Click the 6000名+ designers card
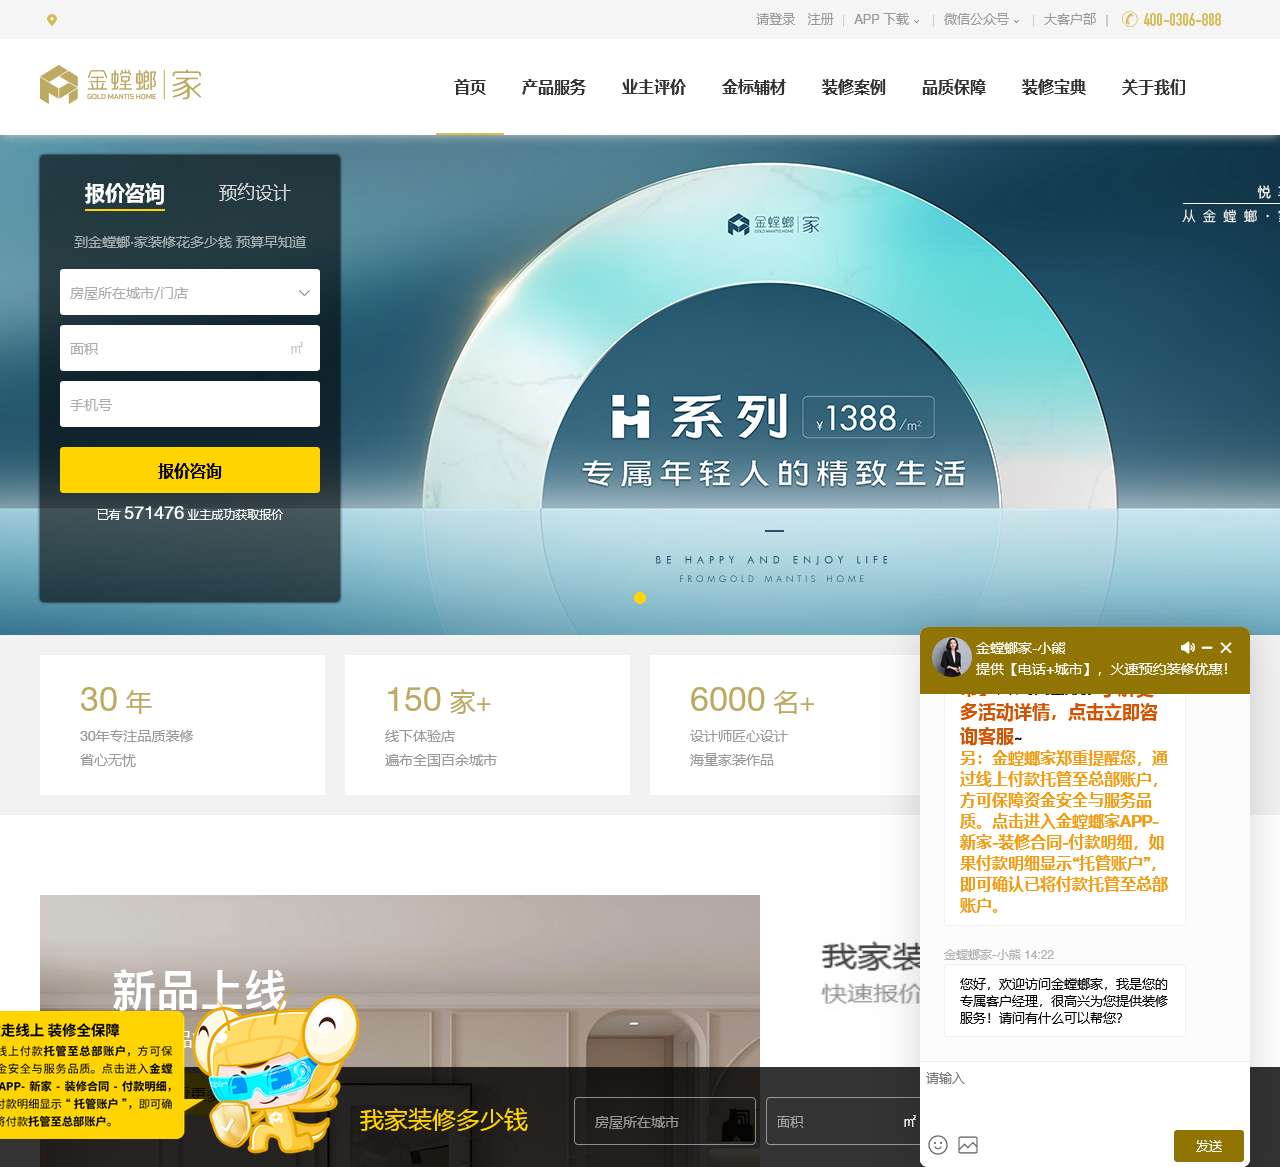Viewport: 1280px width, 1167px height. (785, 725)
